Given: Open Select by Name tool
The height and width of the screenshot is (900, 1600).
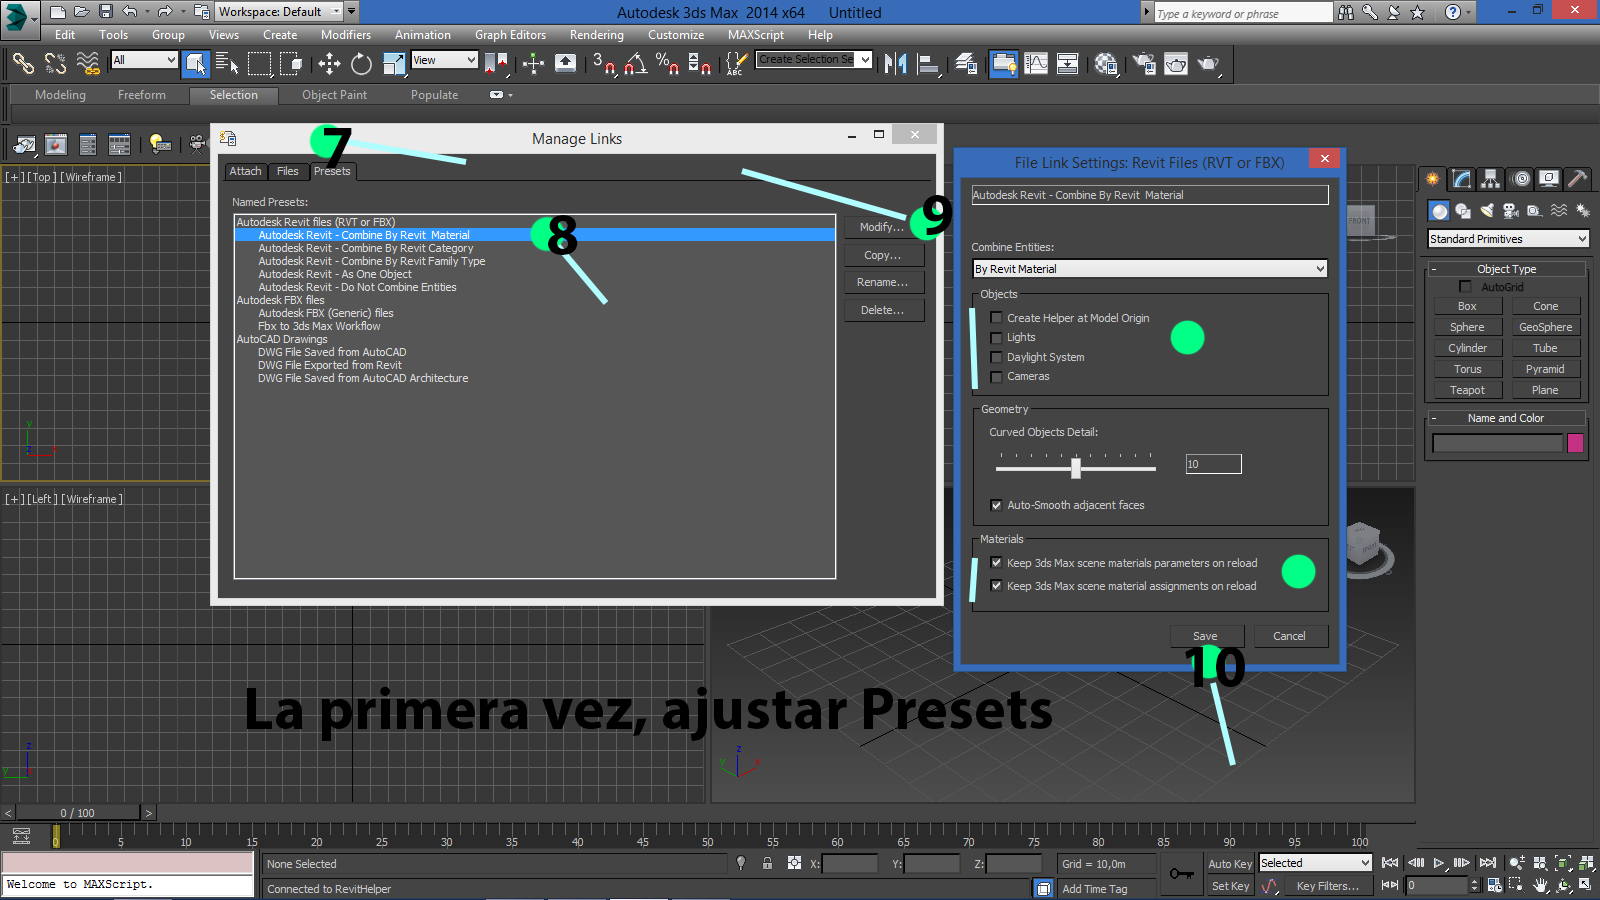Looking at the screenshot, I should click(227, 64).
